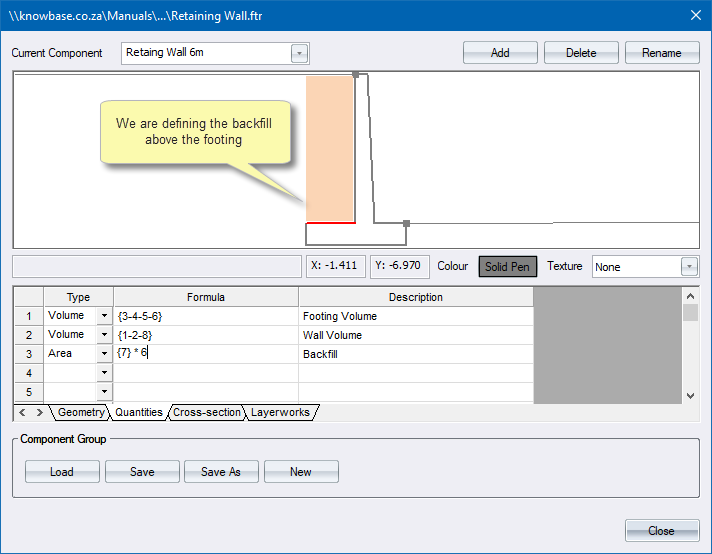712x554 pixels.
Task: Click the Solid Pen colour swatch
Action: coord(507,267)
